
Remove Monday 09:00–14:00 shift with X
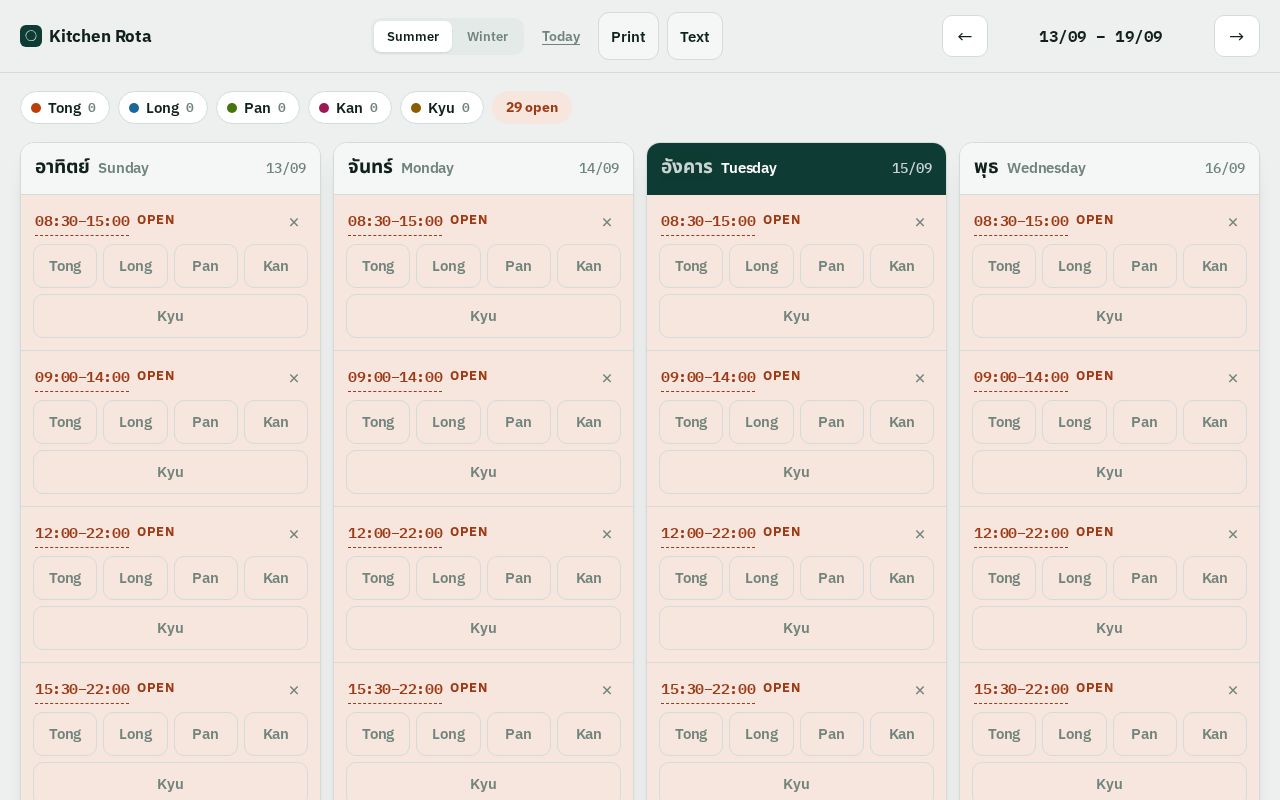607,378
